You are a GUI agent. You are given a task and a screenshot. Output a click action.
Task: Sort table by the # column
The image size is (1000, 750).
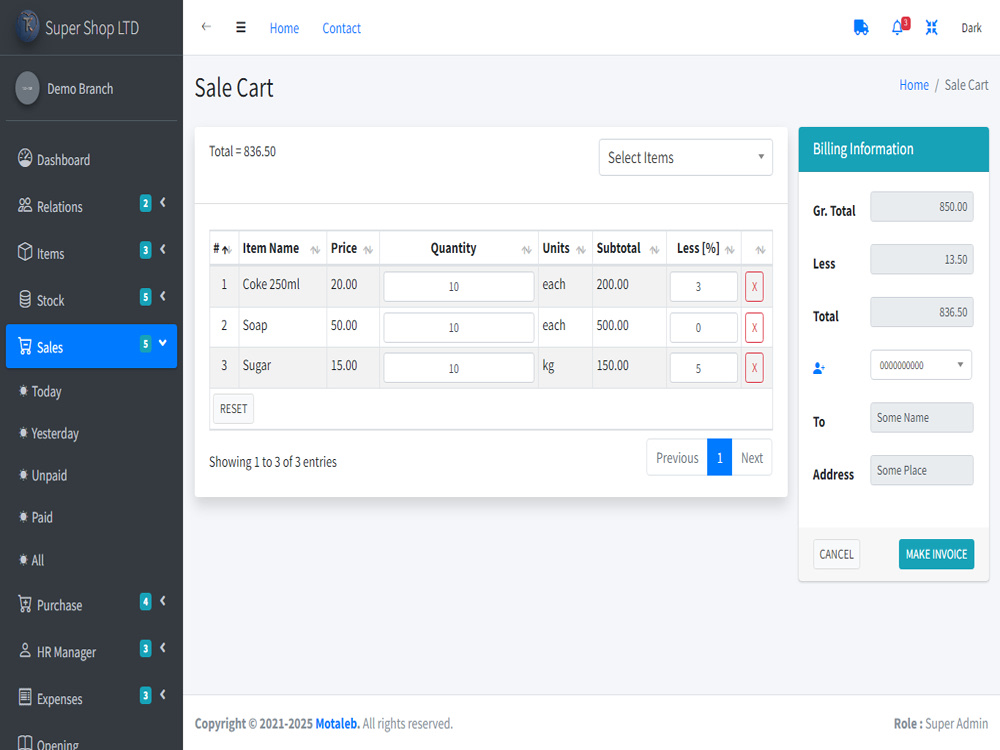click(x=223, y=248)
